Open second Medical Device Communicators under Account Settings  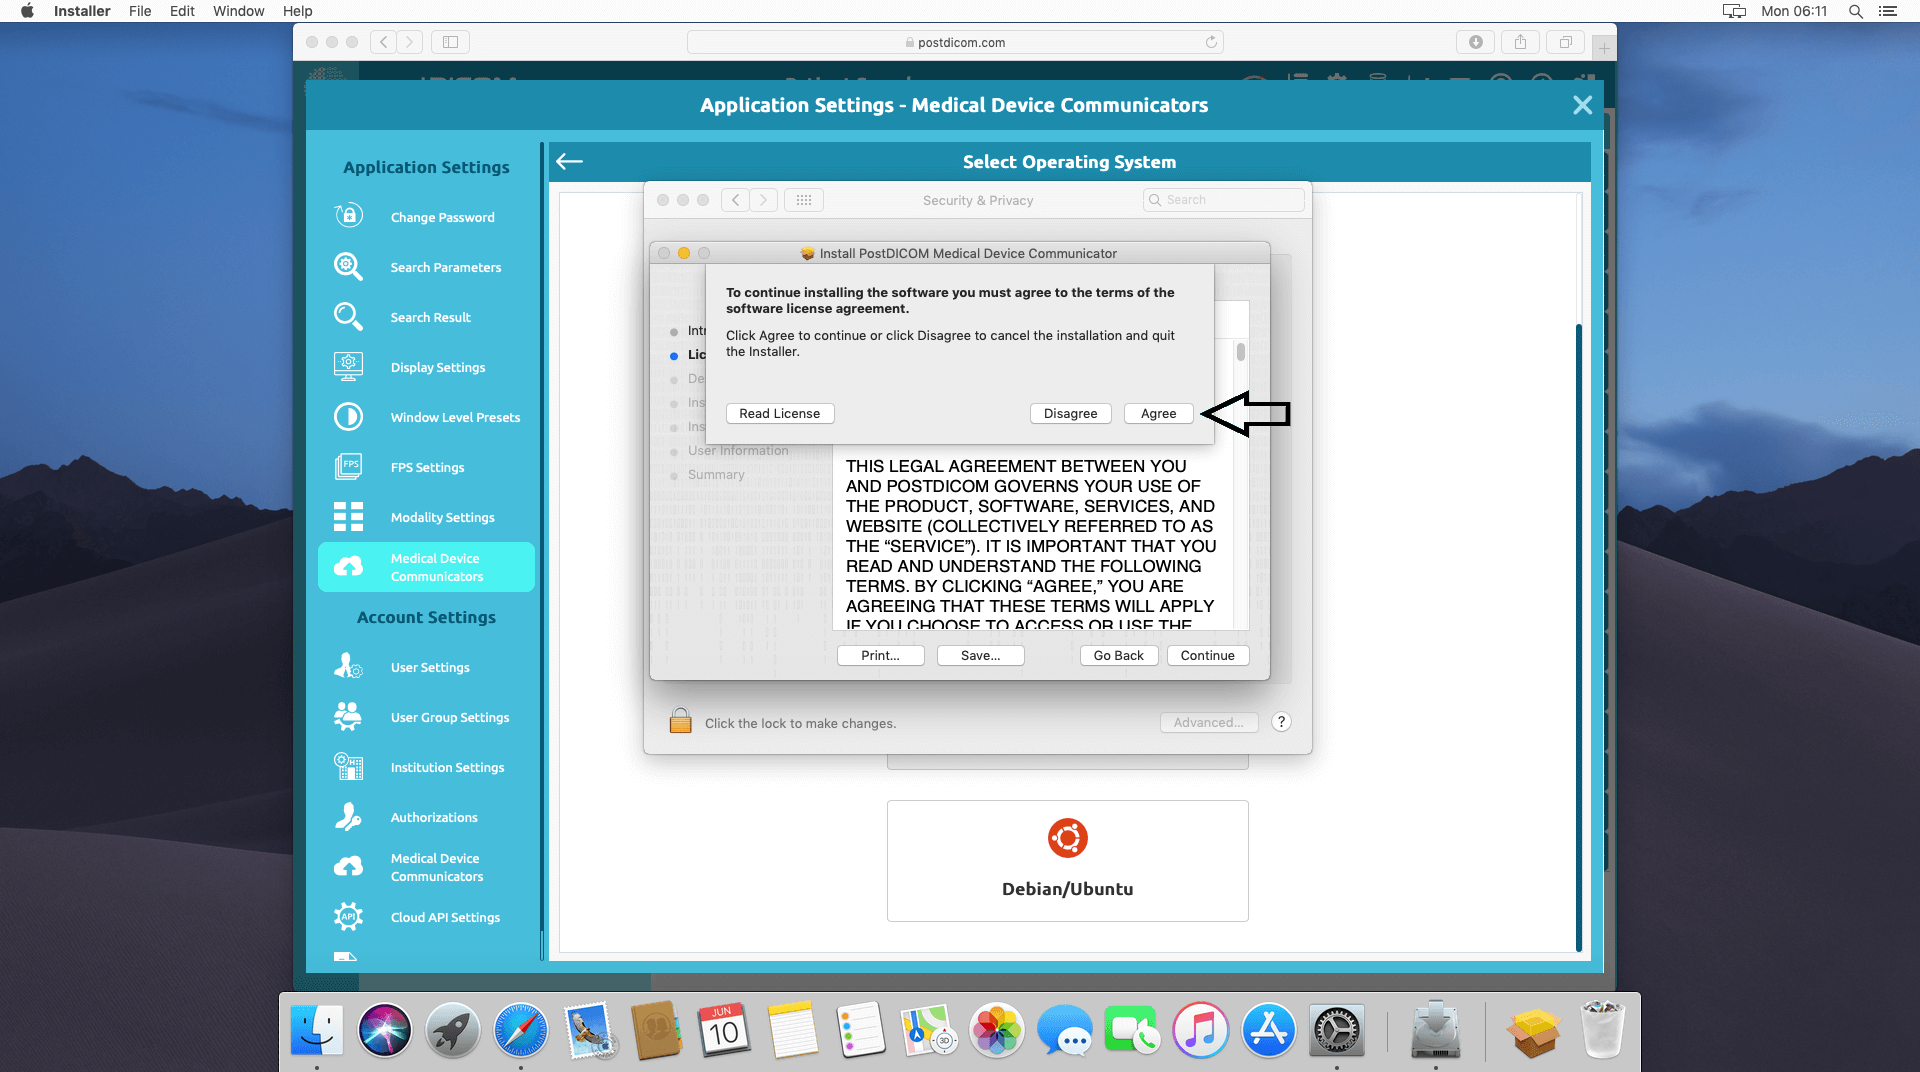tap(426, 867)
